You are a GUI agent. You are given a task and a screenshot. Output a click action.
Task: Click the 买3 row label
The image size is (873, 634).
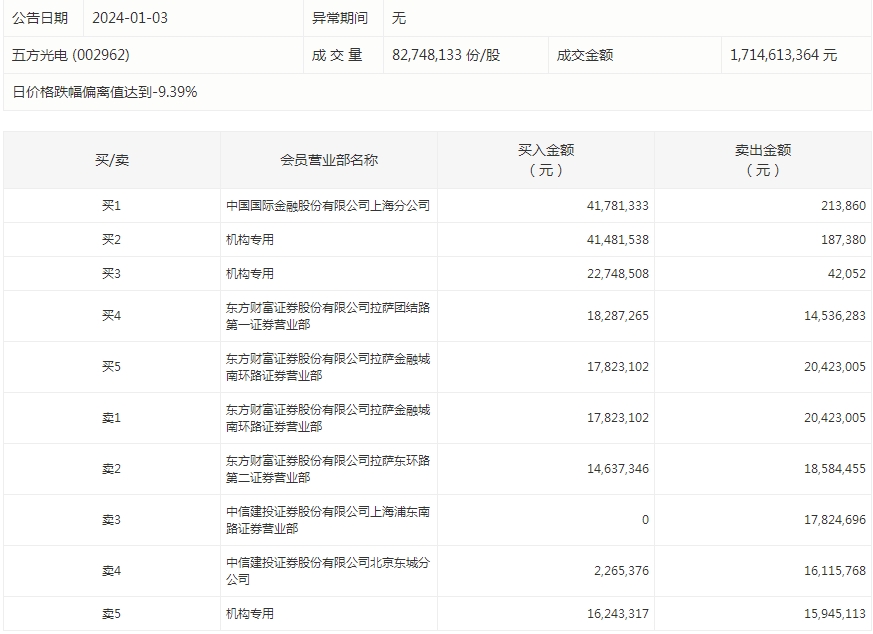pos(111,274)
